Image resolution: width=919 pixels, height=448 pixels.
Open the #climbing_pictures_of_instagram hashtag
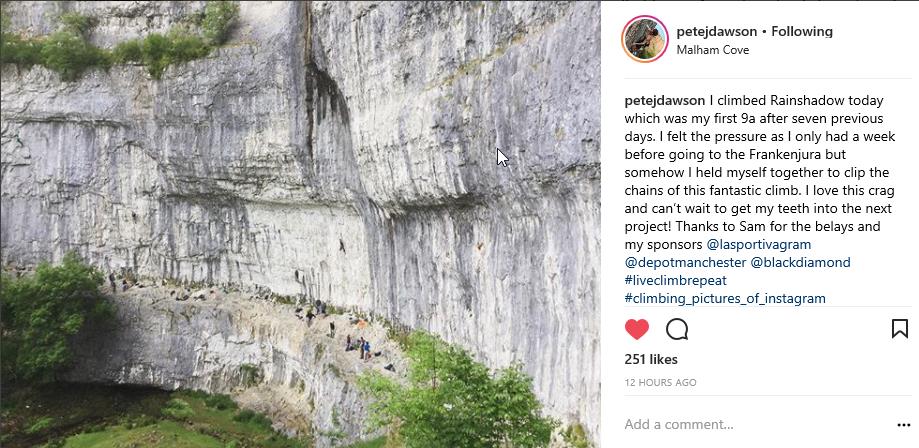click(725, 298)
